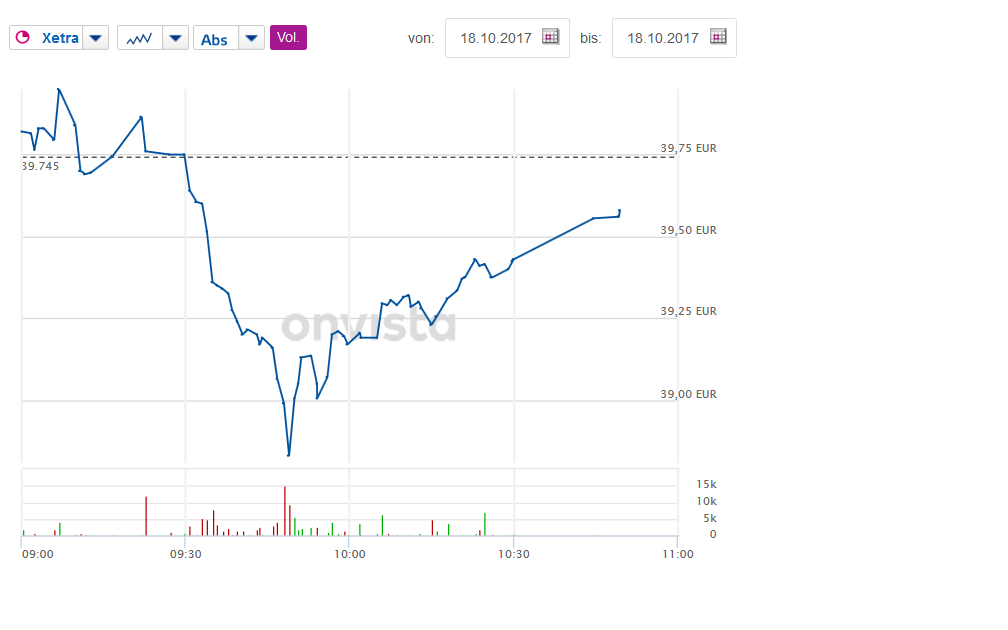
Task: Expand the chart type dropdown arrow
Action: coord(175,39)
